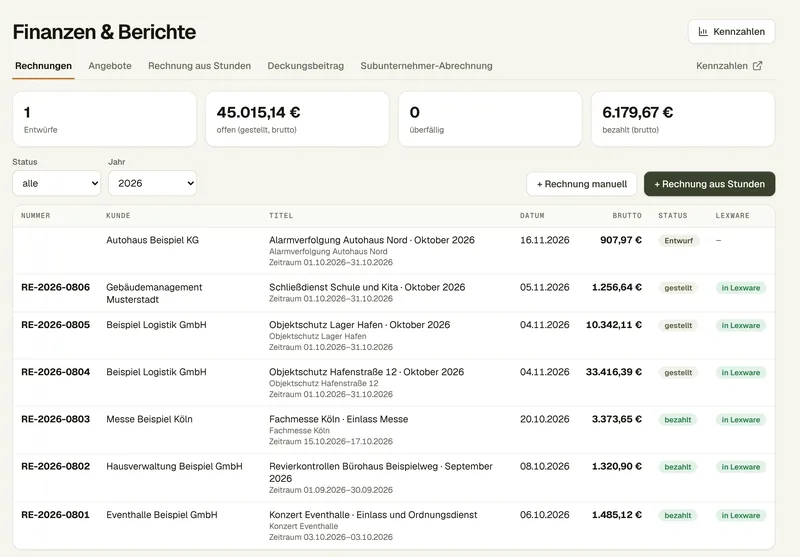This screenshot has width=800, height=557.
Task: Switch to the Angebote tab
Action: [110, 66]
